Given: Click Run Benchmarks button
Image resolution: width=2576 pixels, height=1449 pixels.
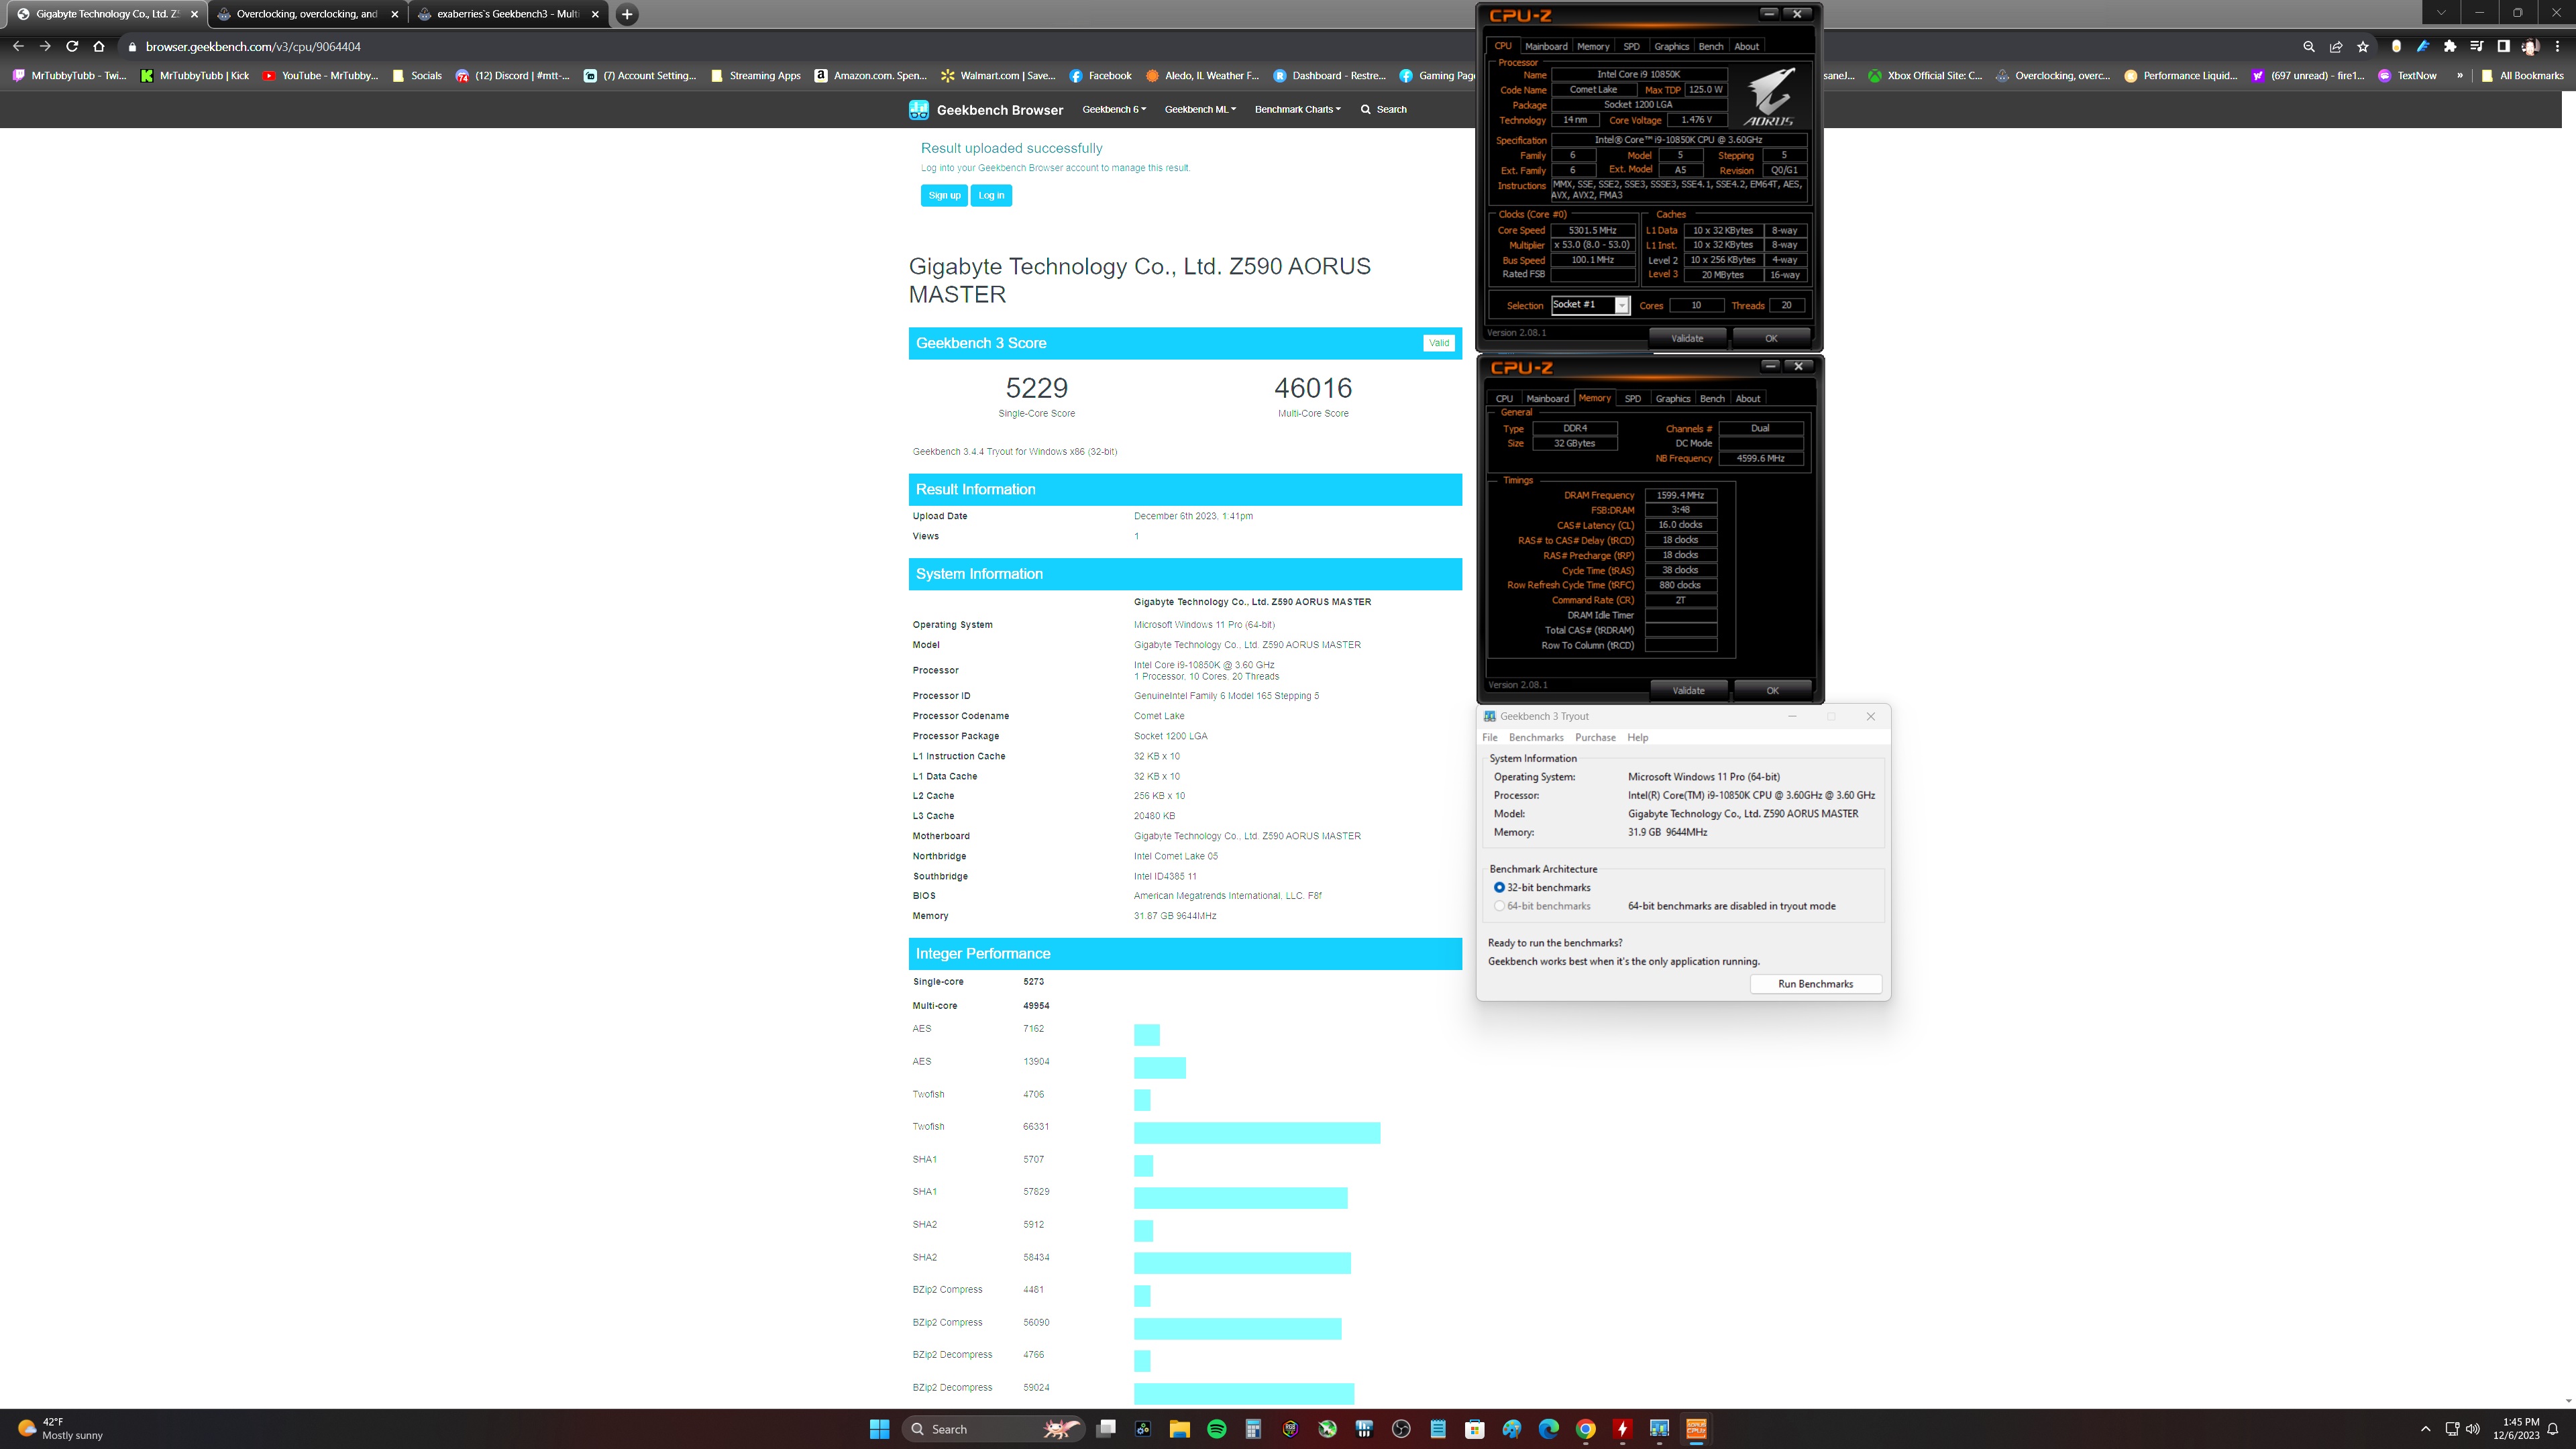Looking at the screenshot, I should 1815,984.
